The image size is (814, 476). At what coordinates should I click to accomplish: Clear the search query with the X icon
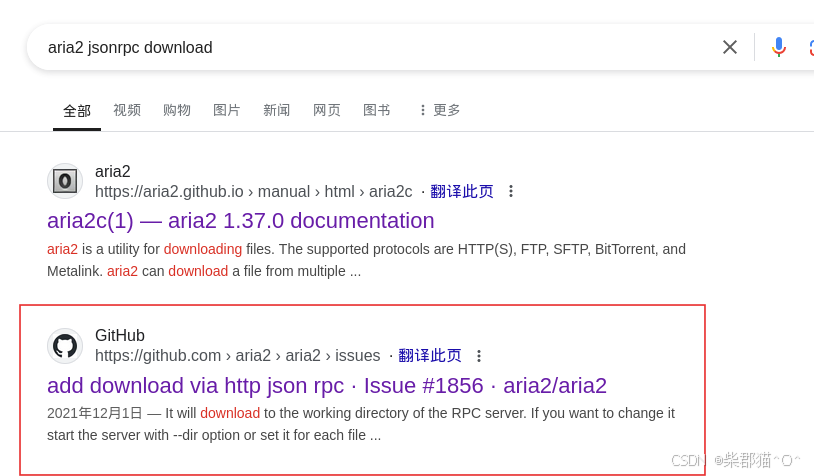[729, 47]
